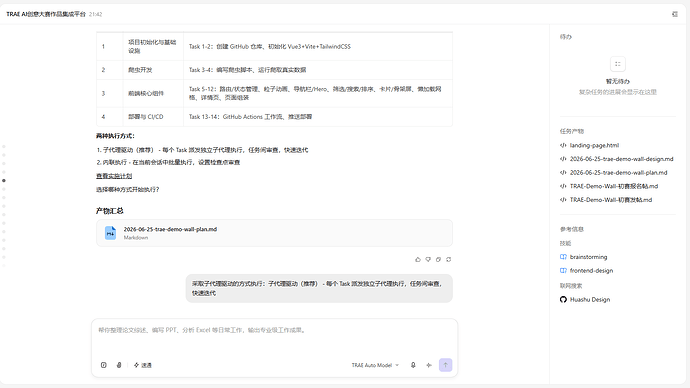Viewport: 690px width, 388px height.
Task: Click the frontend-design skill book icon
Action: coord(563,271)
